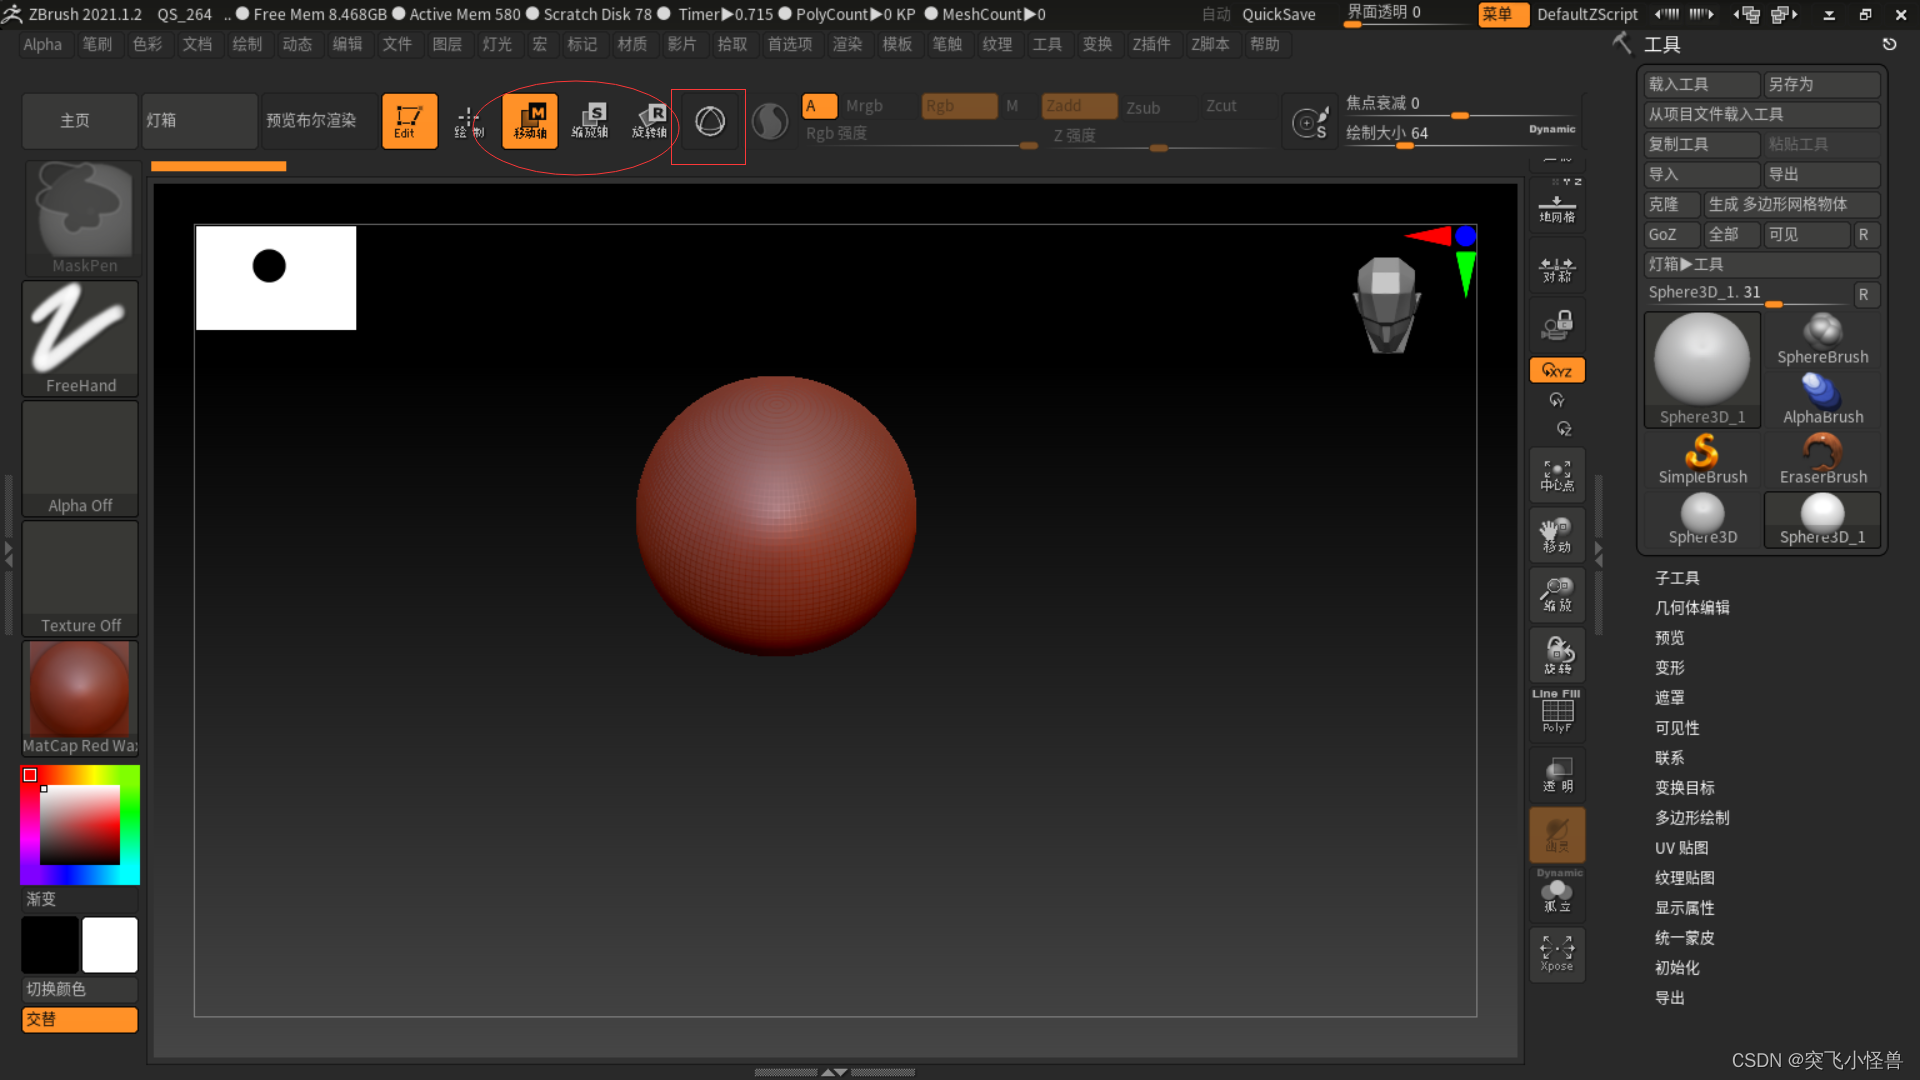The image size is (1920, 1080).
Task: Toggle the XYZ rotation mode button
Action: point(1557,370)
